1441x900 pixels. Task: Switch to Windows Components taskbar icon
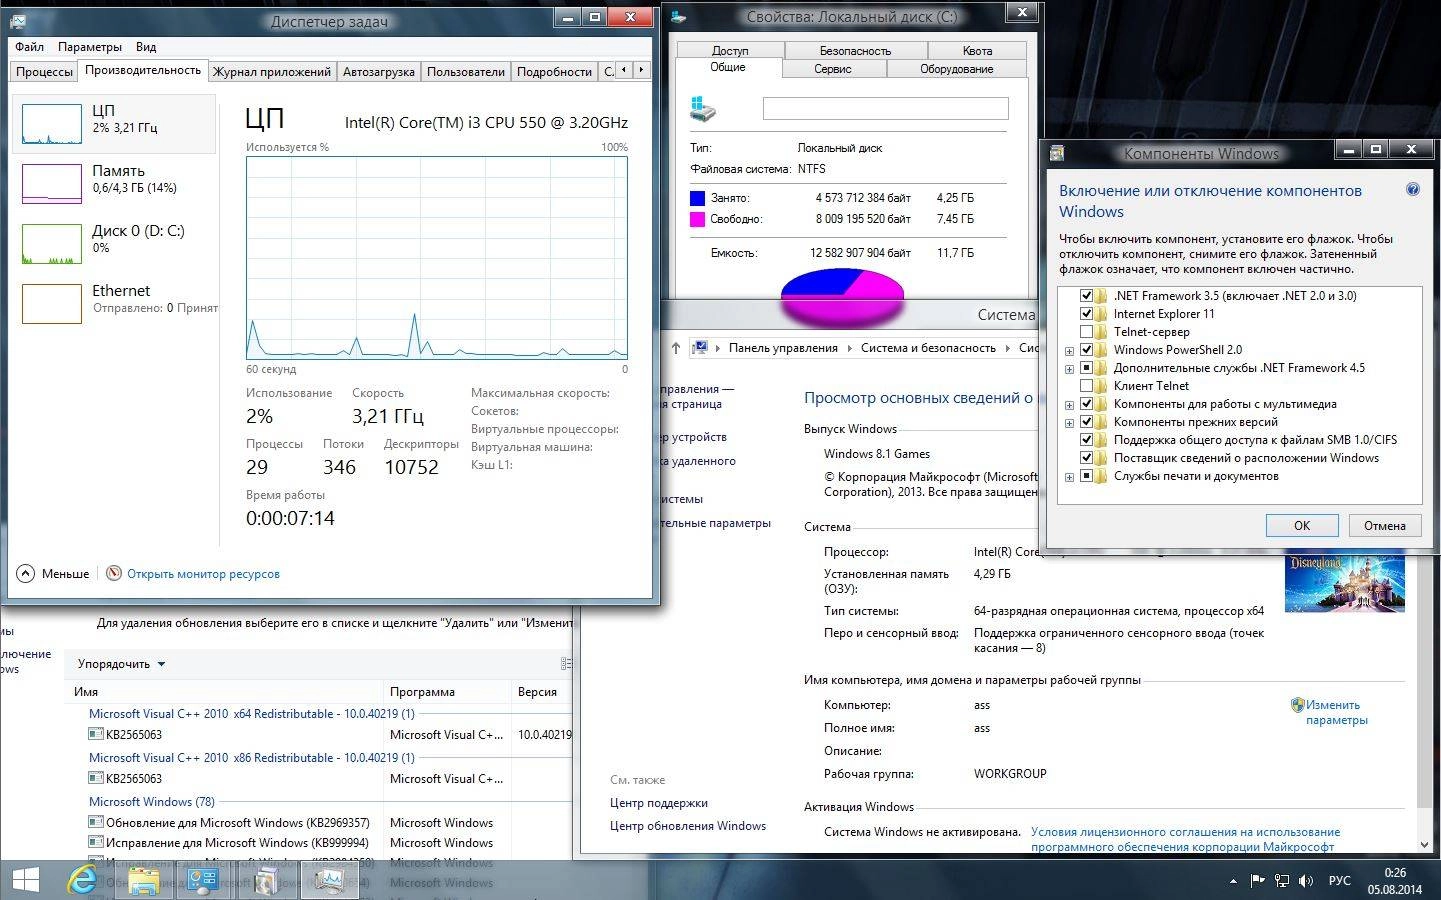266,880
